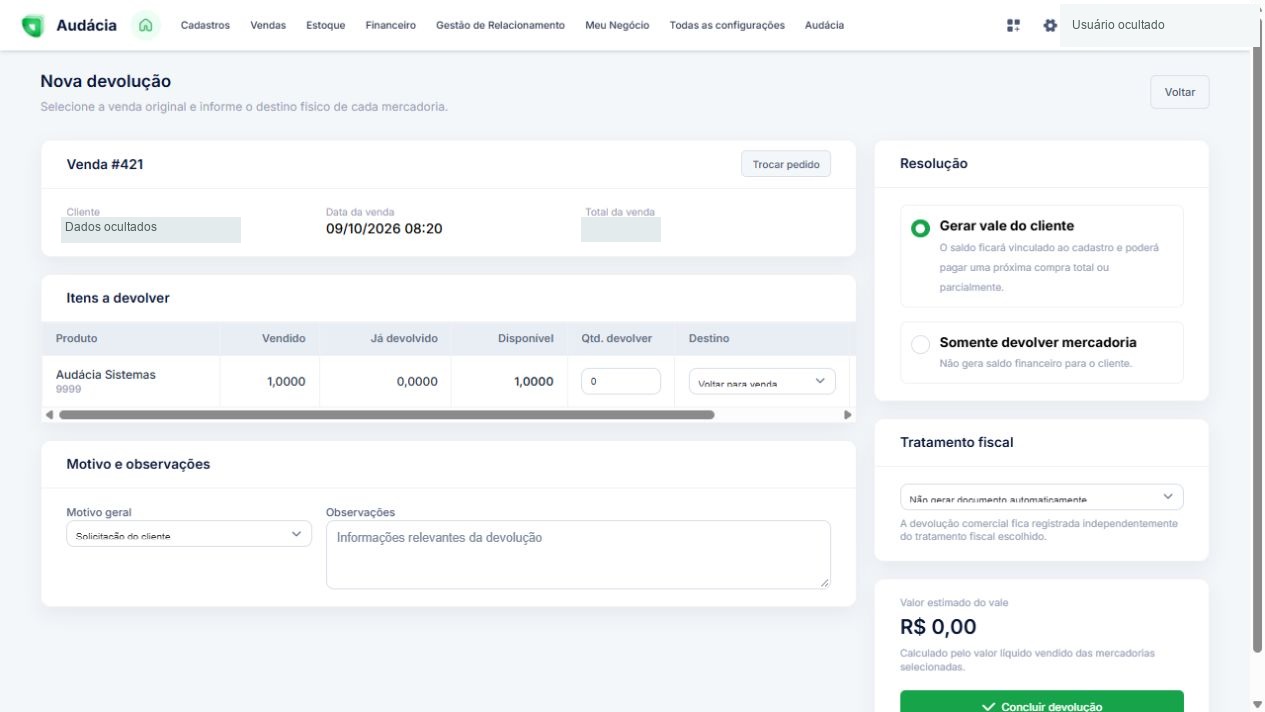Open Gestão de Relacionamento menu
Image resolution: width=1265 pixels, height=712 pixels.
tap(500, 25)
